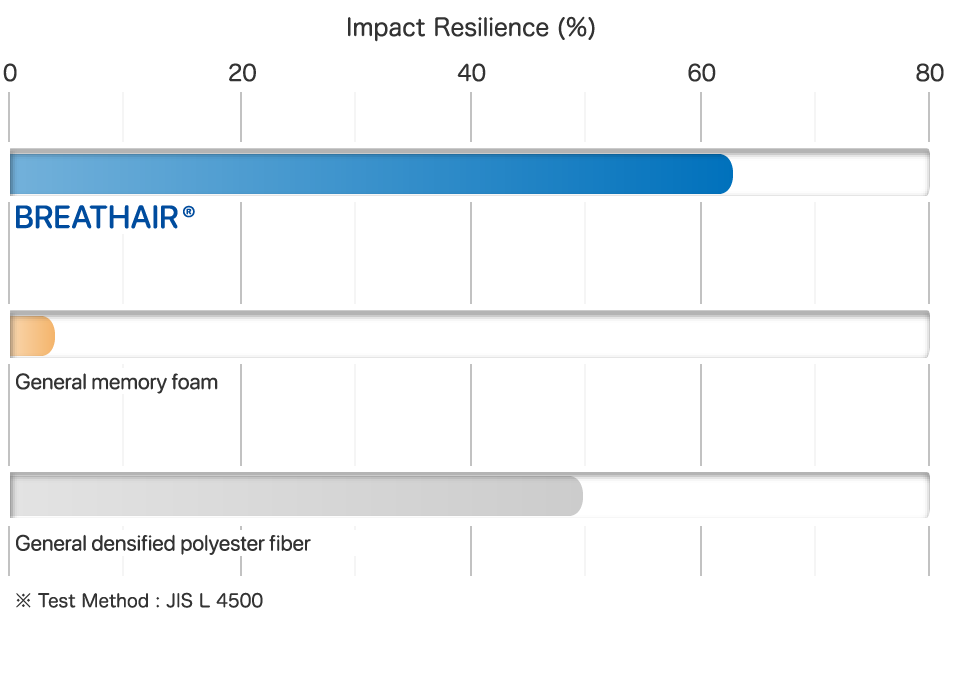Click the Impact Resilience (%) title
Image resolution: width=960 pixels, height=700 pixels.
point(471,28)
